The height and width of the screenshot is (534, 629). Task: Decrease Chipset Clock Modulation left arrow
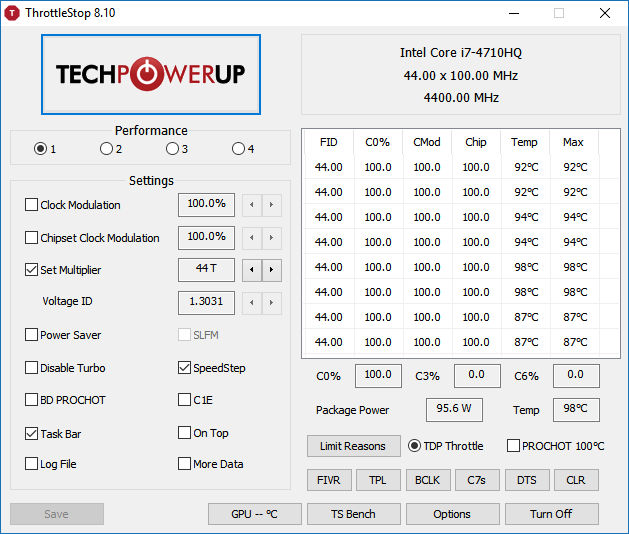click(x=252, y=238)
